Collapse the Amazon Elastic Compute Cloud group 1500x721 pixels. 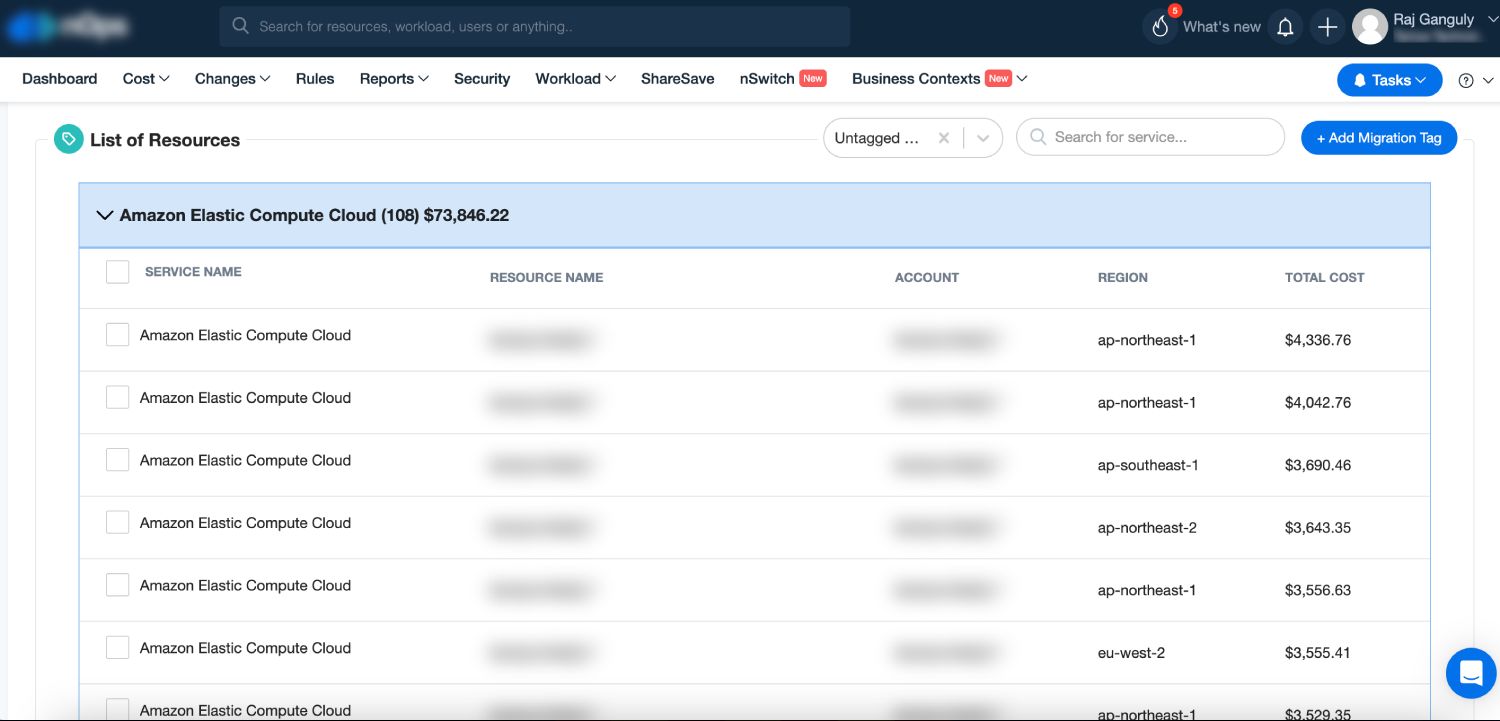click(104, 215)
